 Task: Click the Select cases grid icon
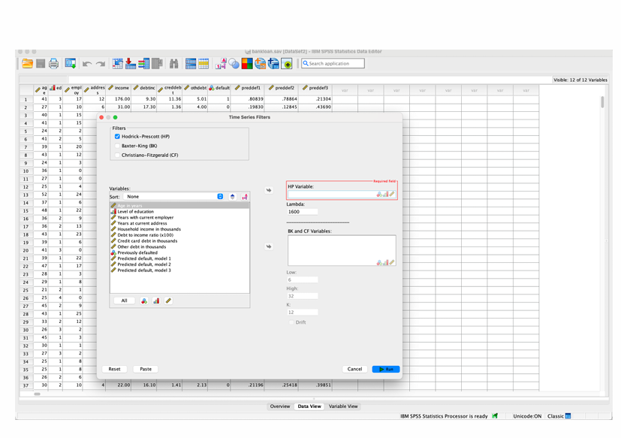coord(204,63)
